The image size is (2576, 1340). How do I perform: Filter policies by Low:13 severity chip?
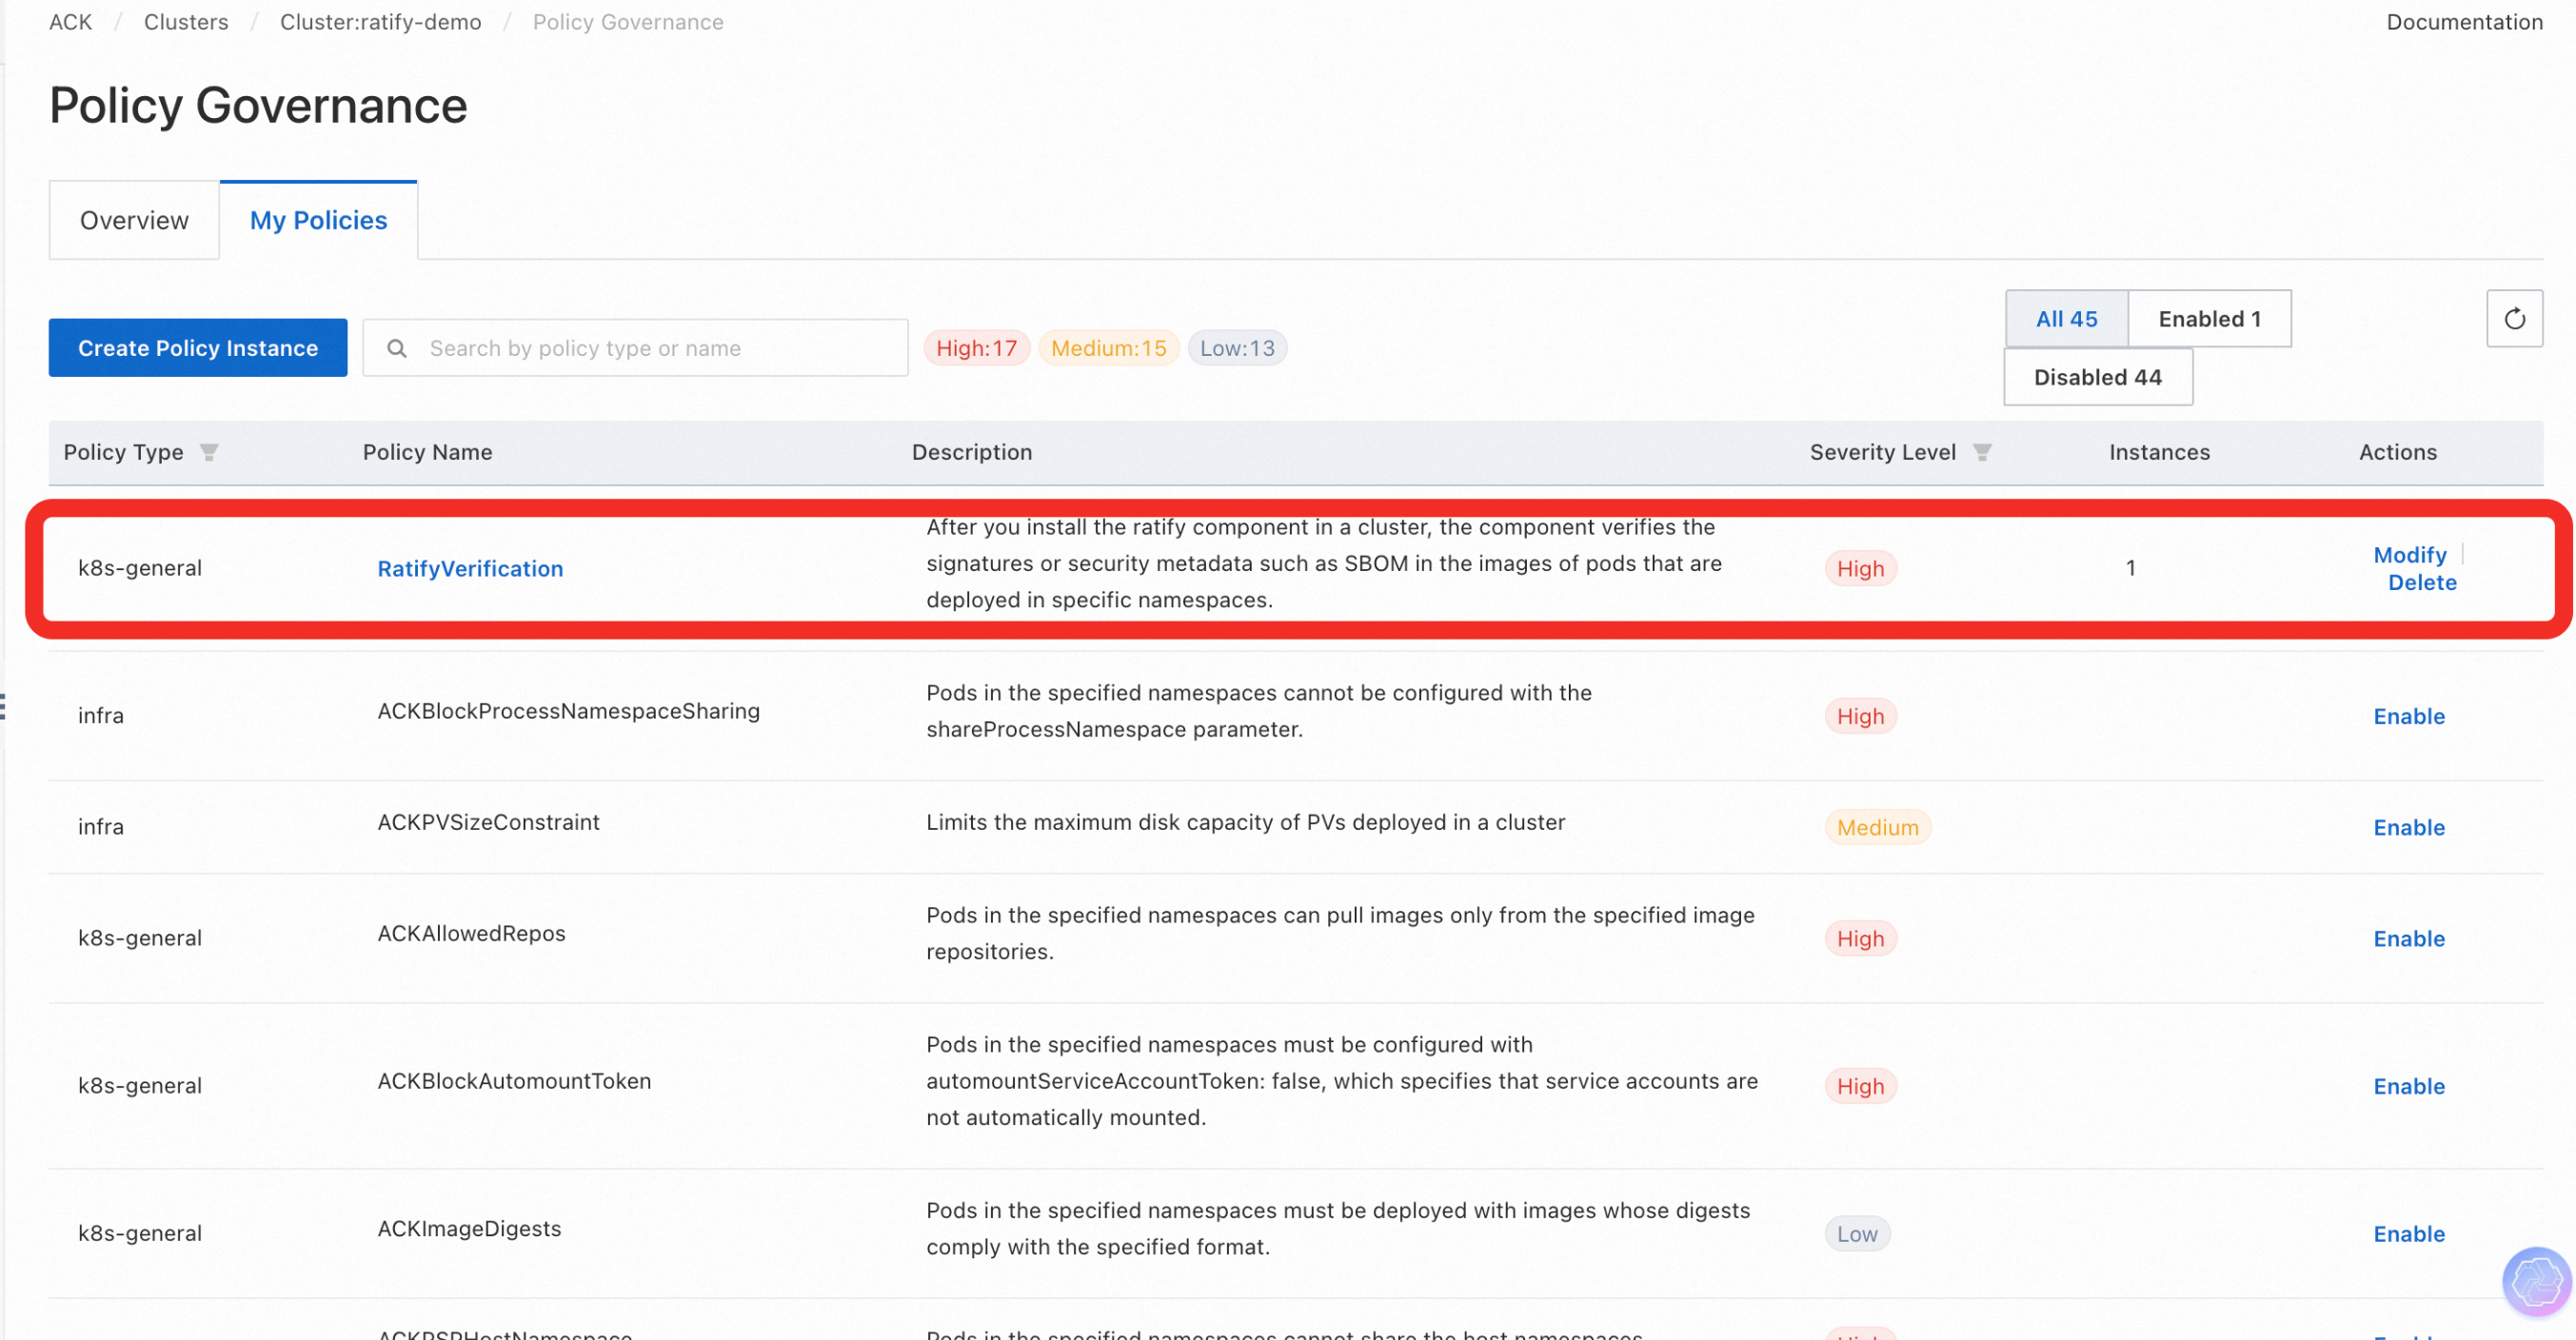1237,347
